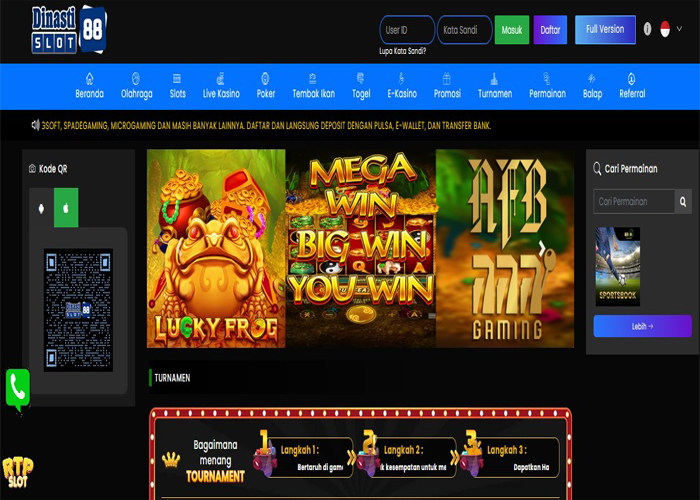Open the Lucky Frog banner

tap(216, 248)
